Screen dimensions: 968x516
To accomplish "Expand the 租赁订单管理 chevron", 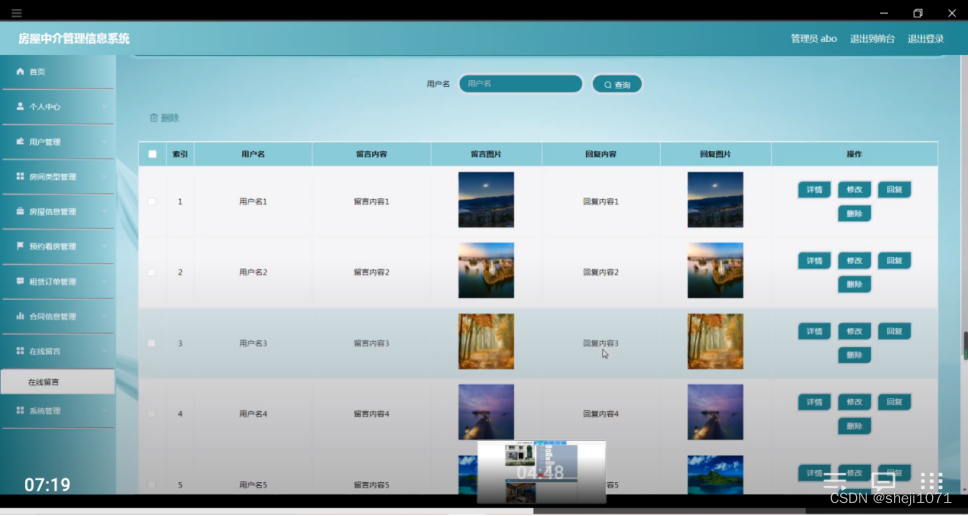I will (104, 281).
